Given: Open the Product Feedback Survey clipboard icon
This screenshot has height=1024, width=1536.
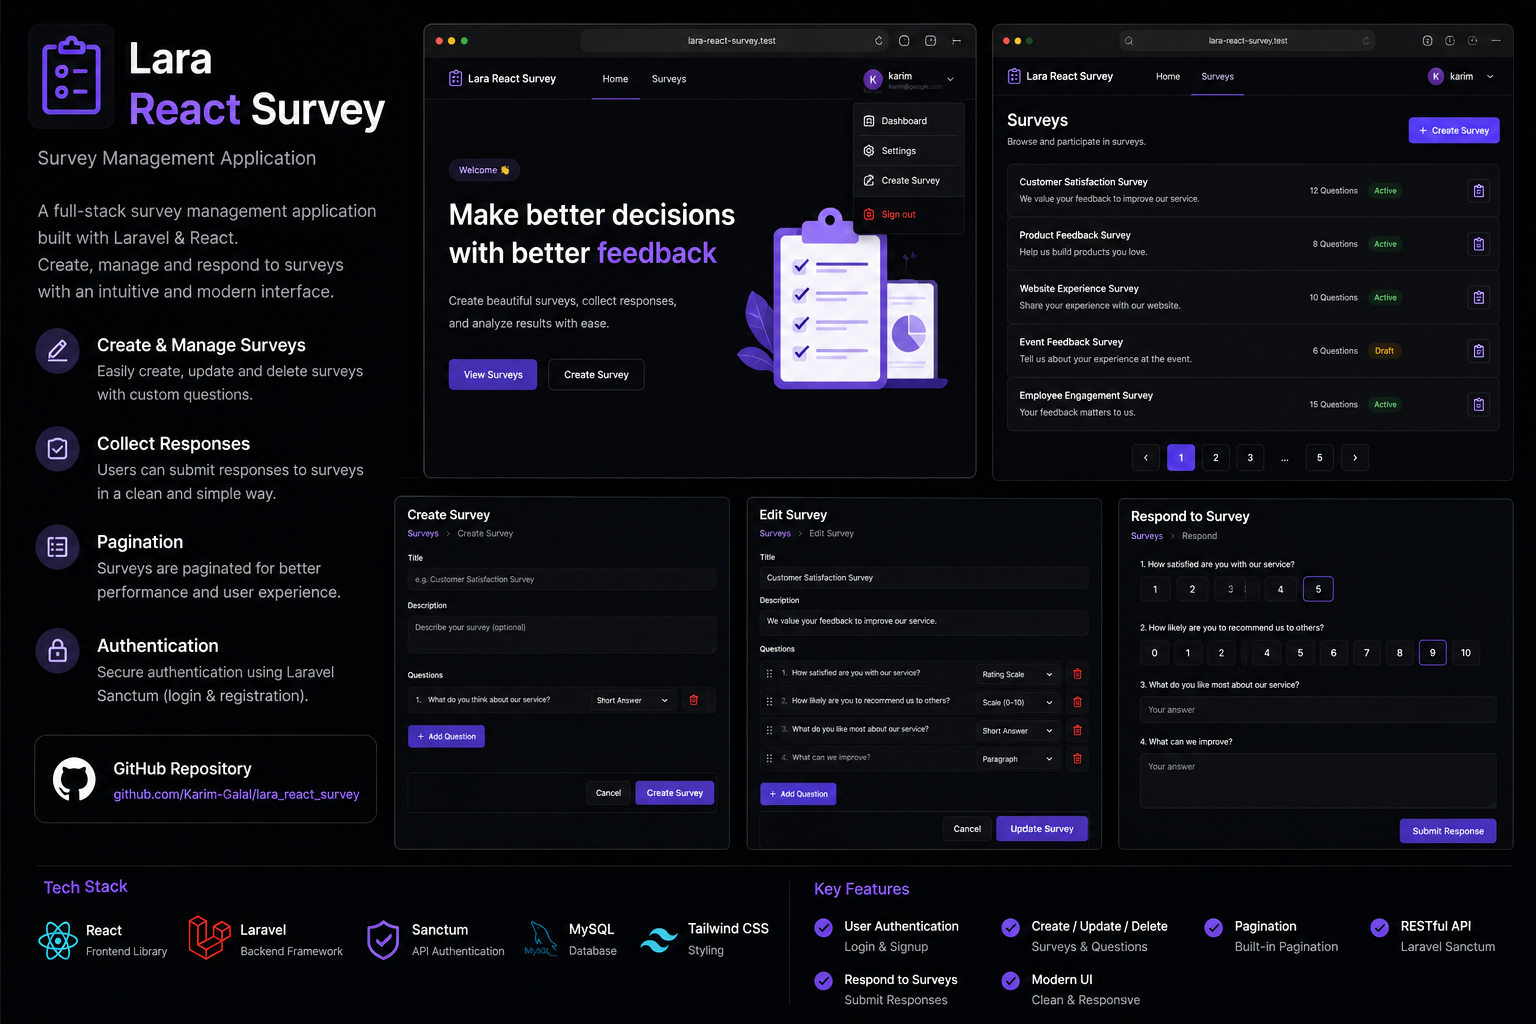Looking at the screenshot, I should coord(1478,244).
